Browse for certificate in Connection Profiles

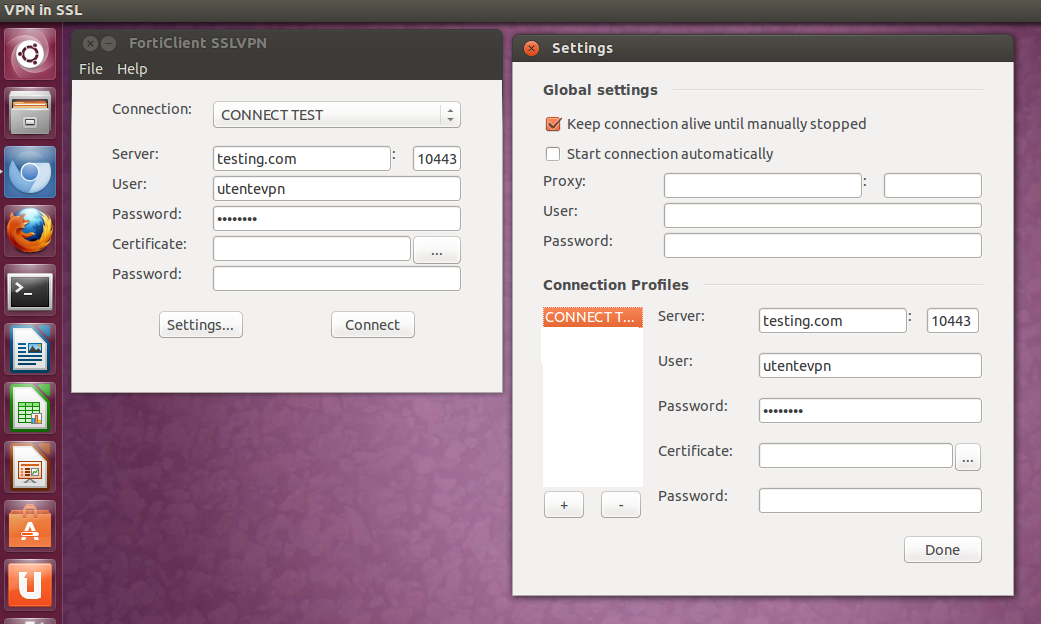point(968,457)
